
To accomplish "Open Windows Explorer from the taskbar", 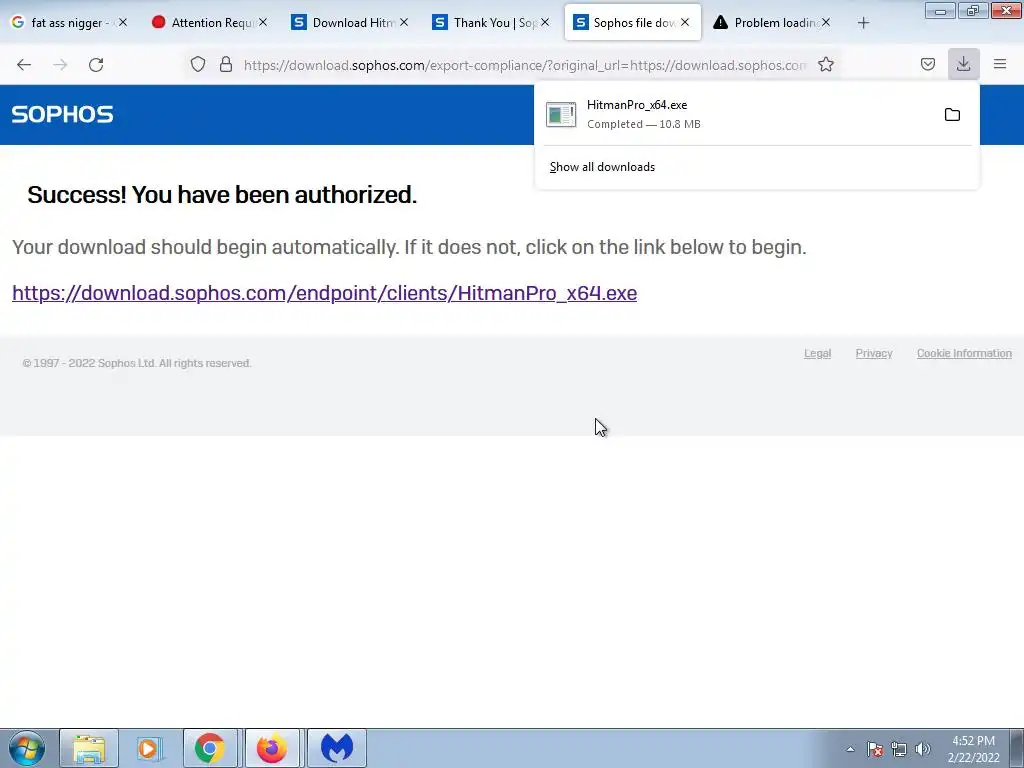I will point(89,748).
